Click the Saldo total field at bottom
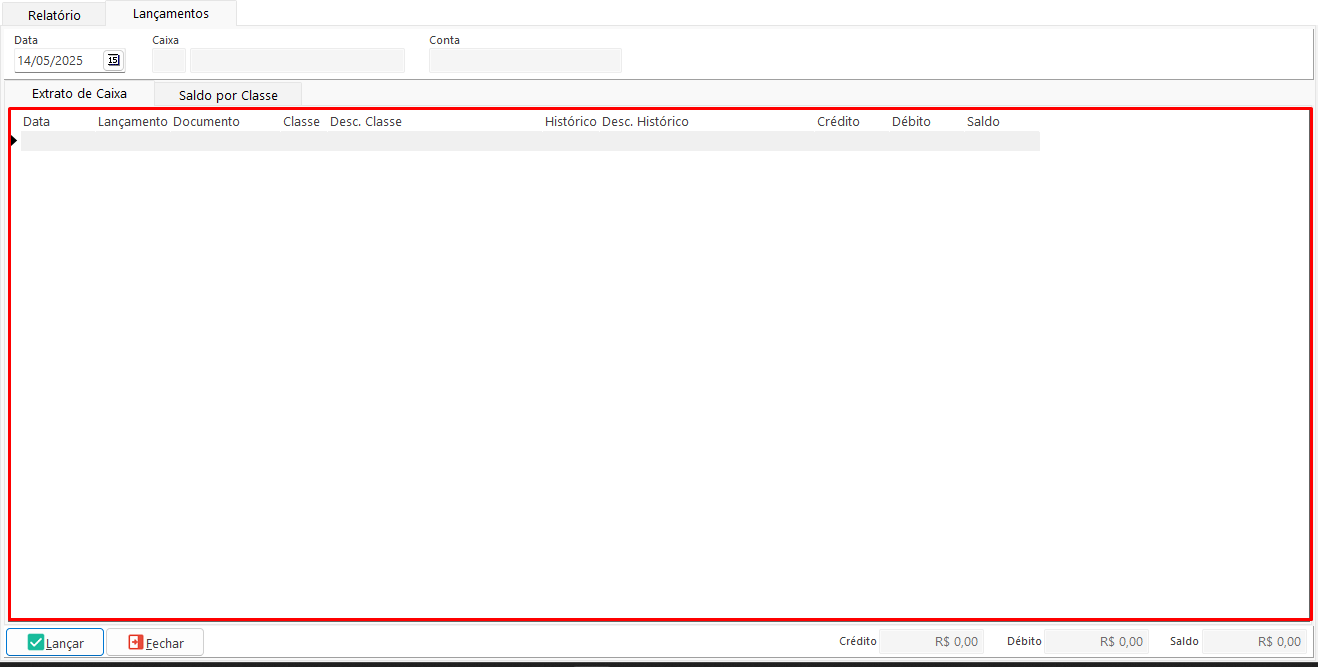 tap(1254, 642)
